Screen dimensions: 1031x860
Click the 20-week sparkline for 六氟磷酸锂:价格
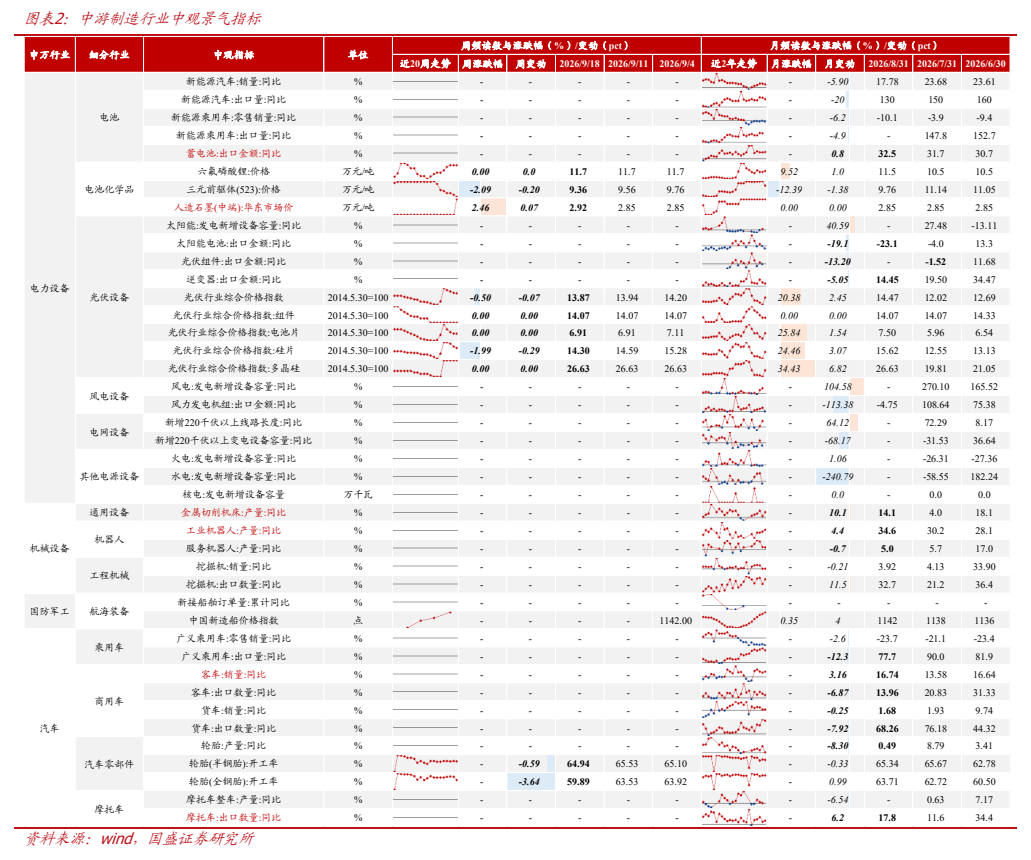pyautogui.click(x=425, y=172)
